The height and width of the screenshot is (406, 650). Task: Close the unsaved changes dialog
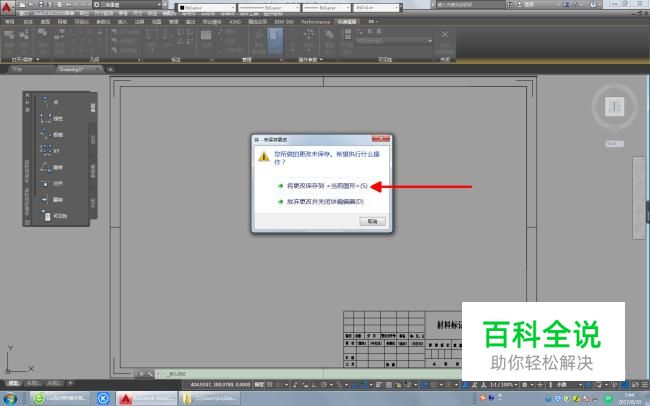(x=381, y=139)
